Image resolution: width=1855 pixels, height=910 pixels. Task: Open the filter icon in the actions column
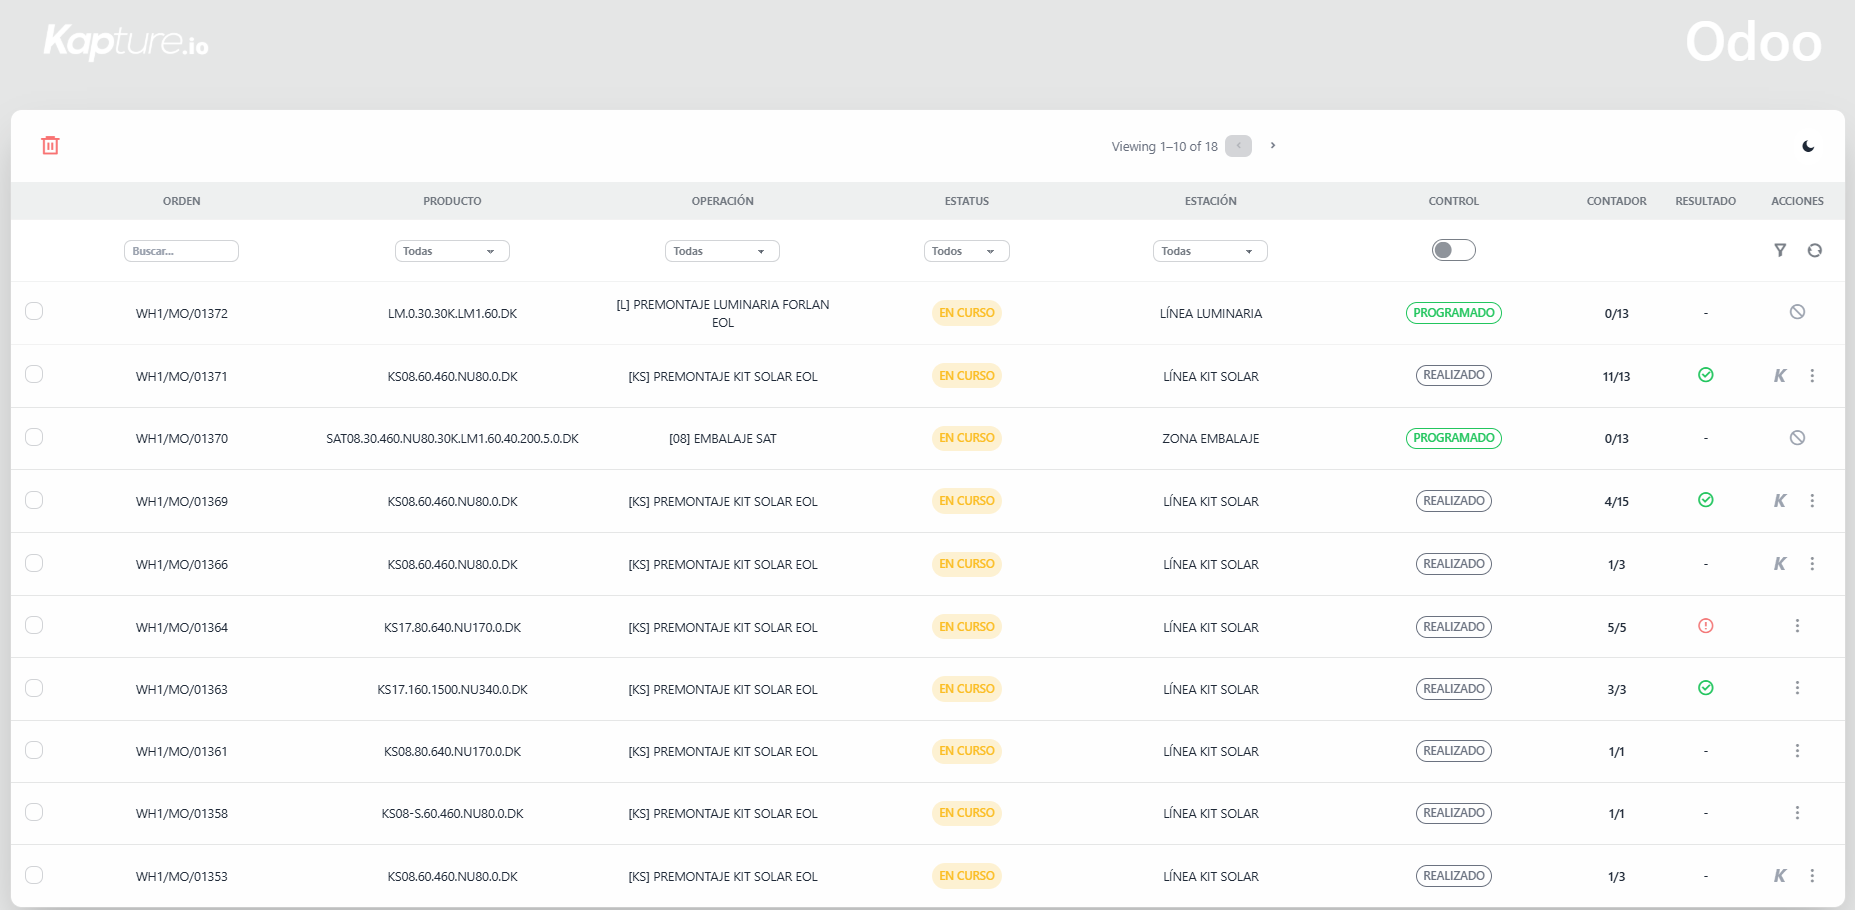(x=1780, y=250)
